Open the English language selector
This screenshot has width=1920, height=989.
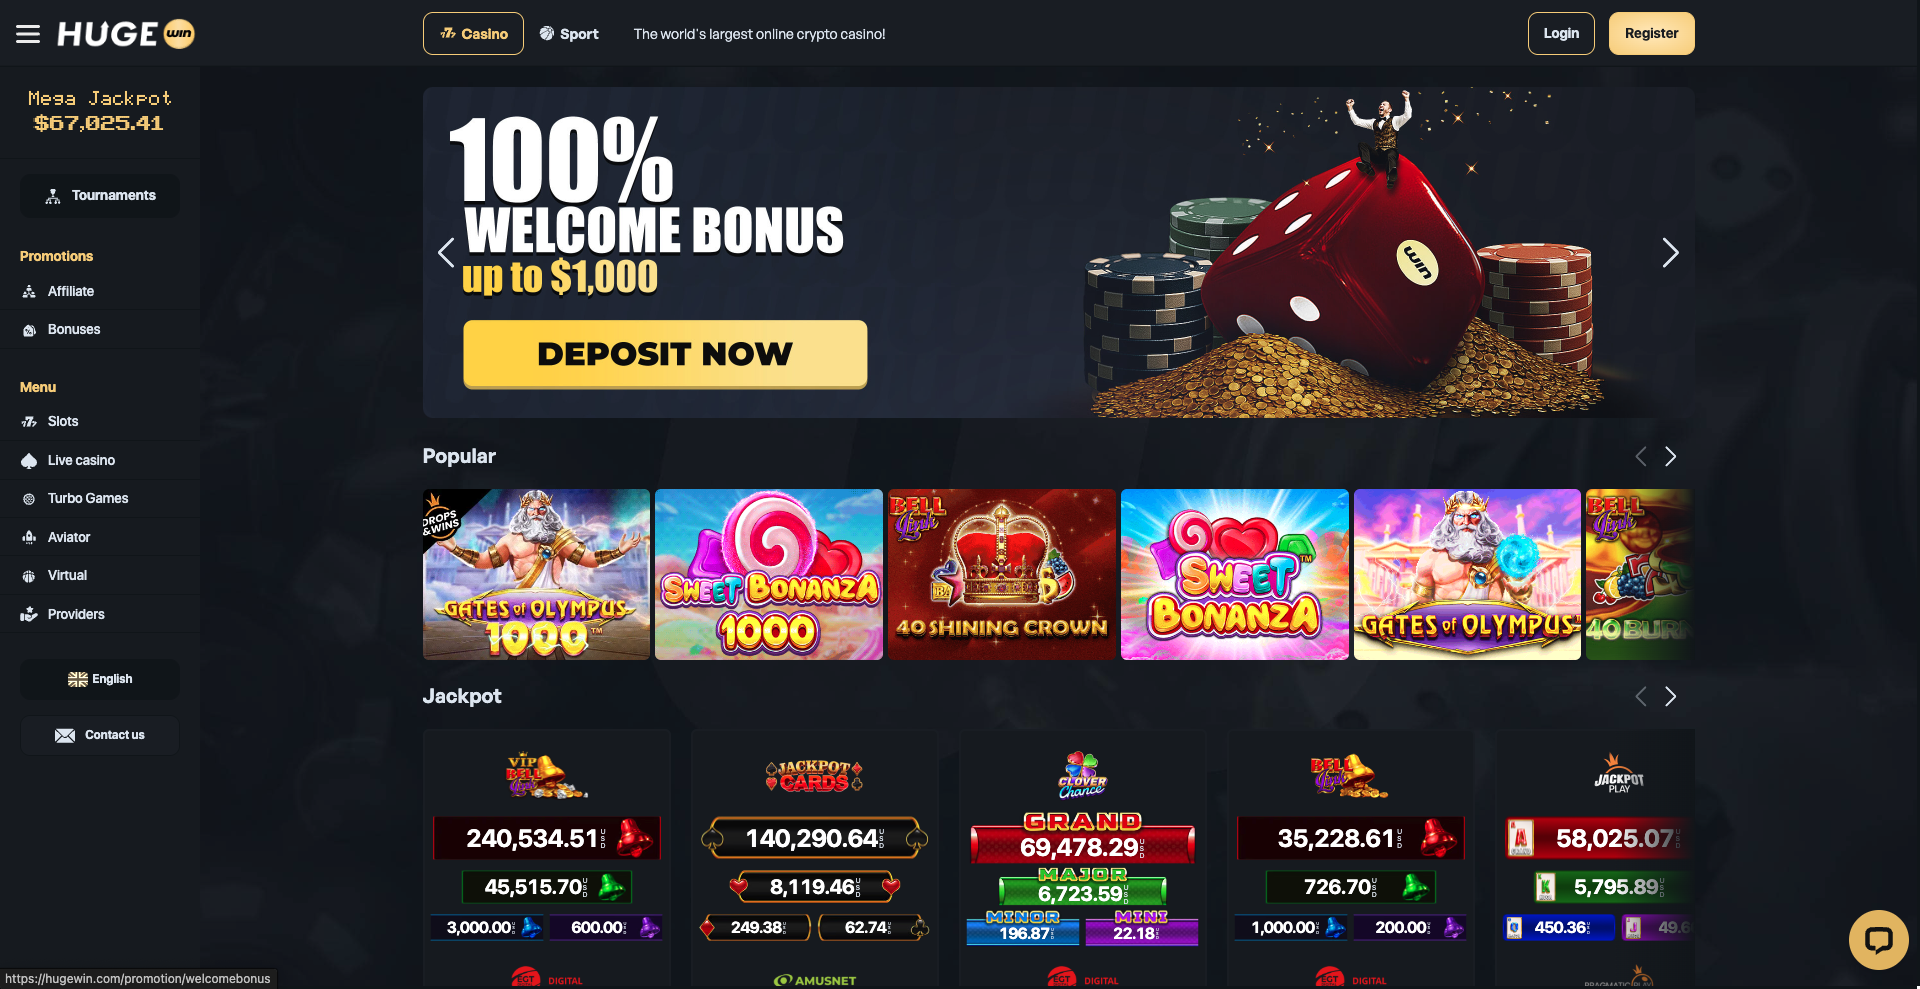[100, 679]
